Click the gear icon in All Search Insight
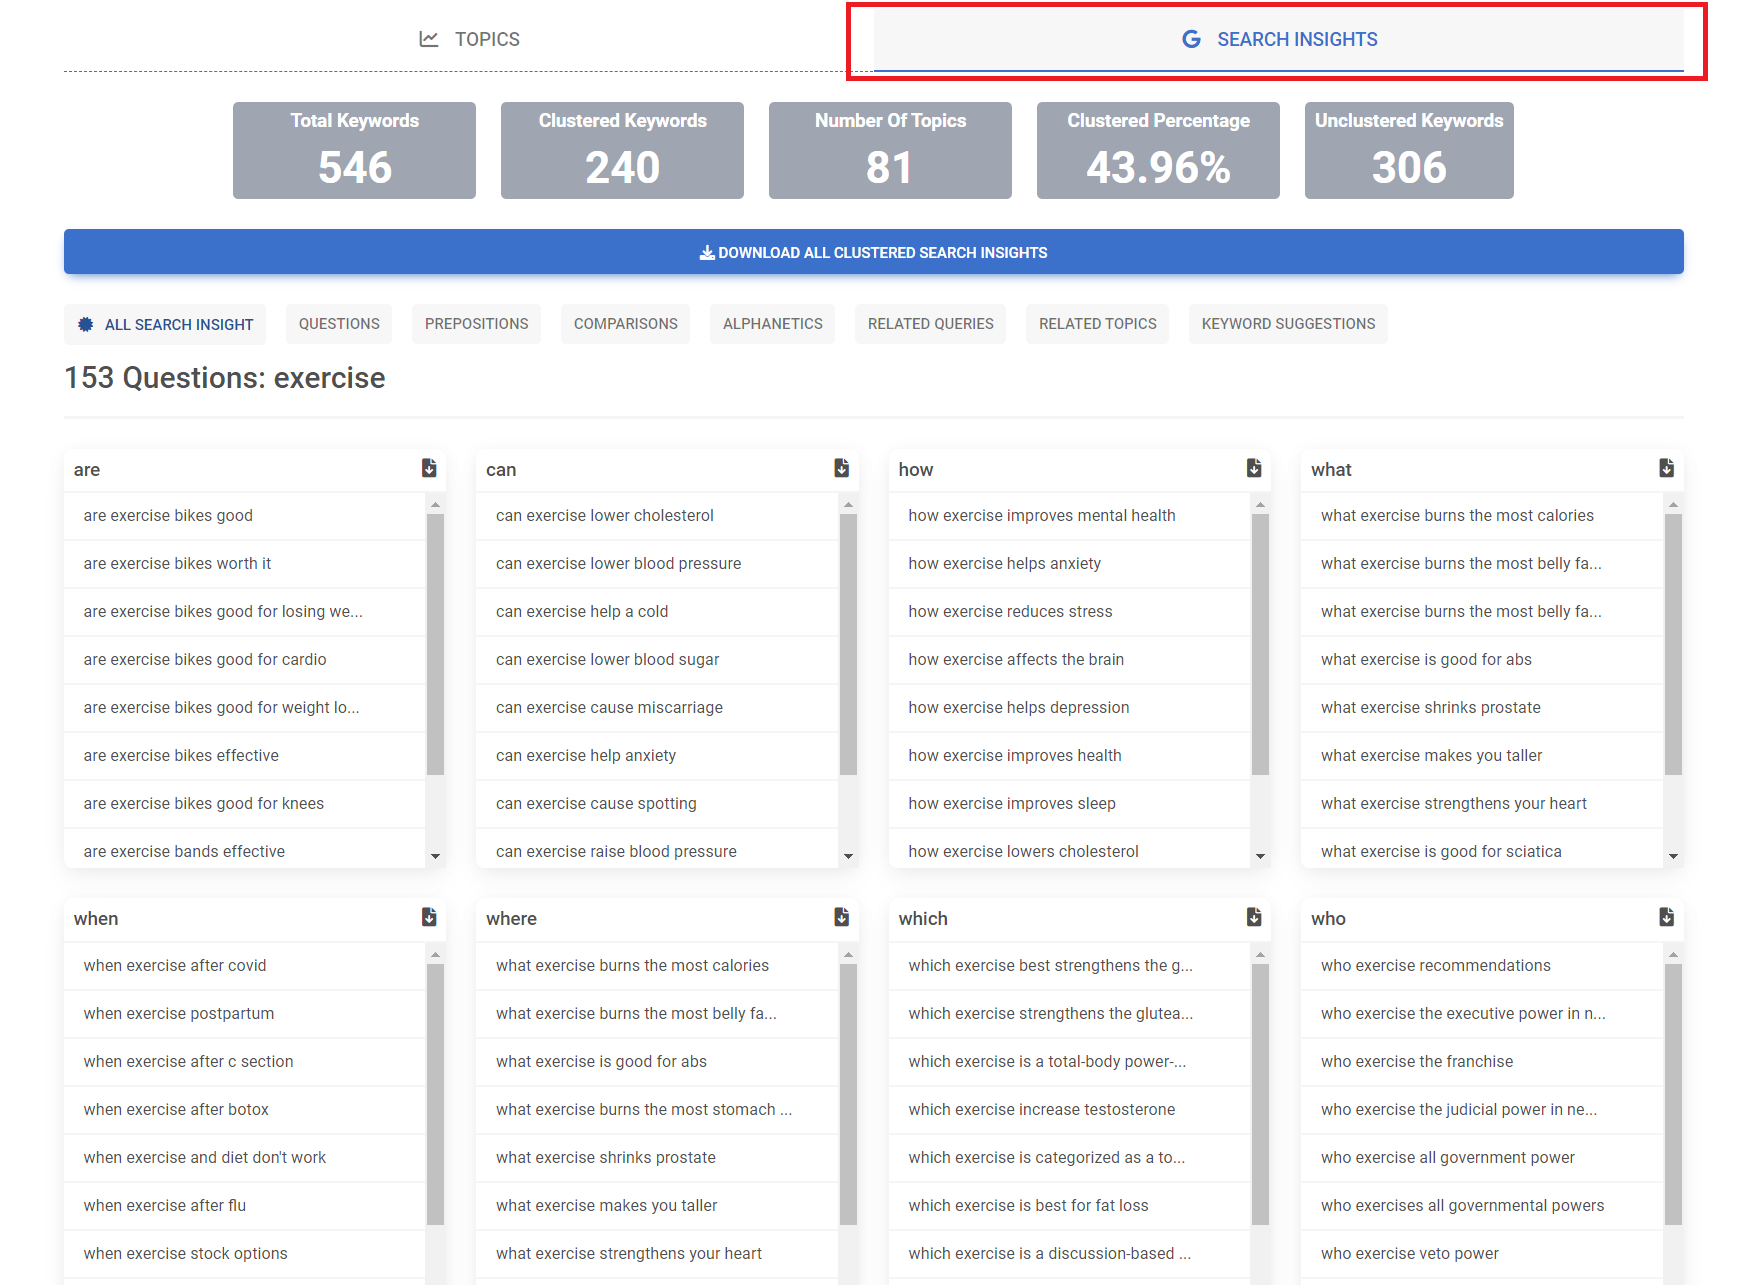This screenshot has width=1764, height=1285. (86, 324)
